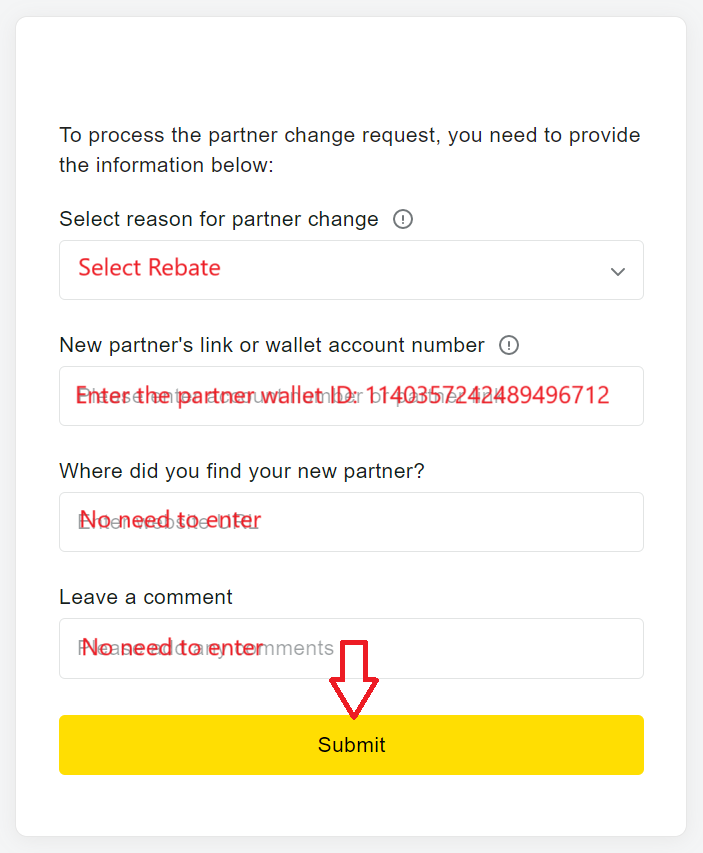Screen dimensions: 703x853
Task: Open the Select reason for partner change combo box
Action: (x=352, y=270)
